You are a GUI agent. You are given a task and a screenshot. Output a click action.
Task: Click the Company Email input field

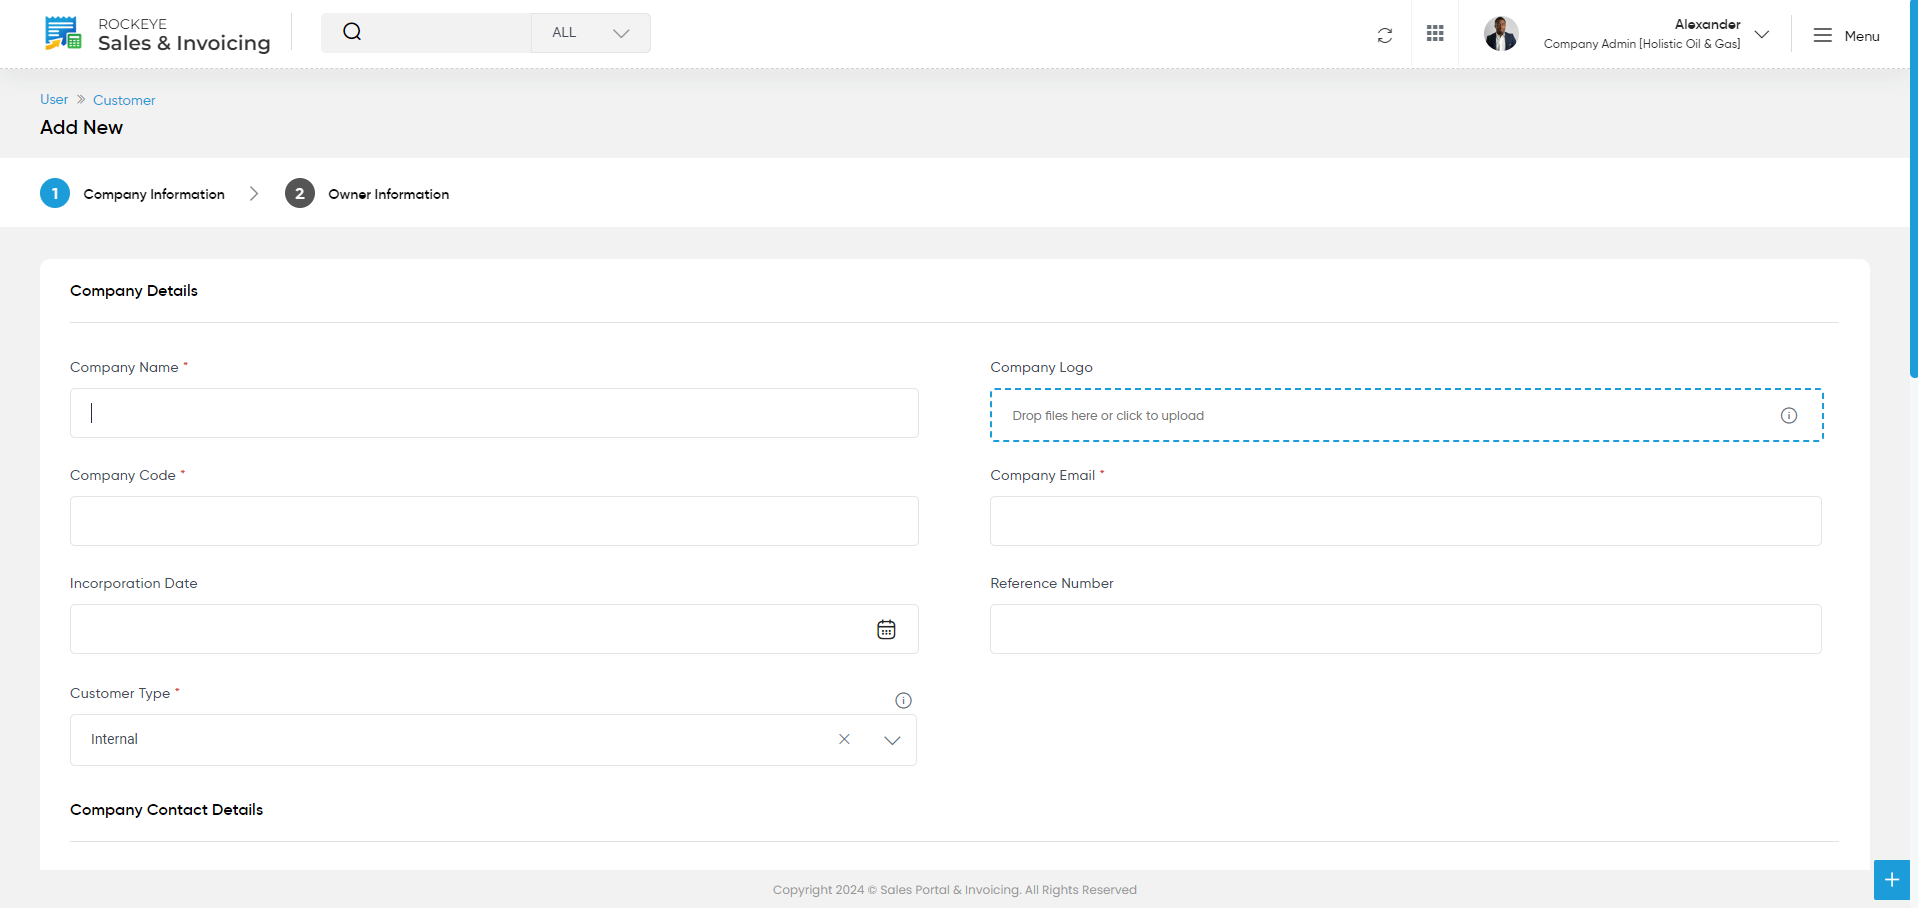(1405, 521)
